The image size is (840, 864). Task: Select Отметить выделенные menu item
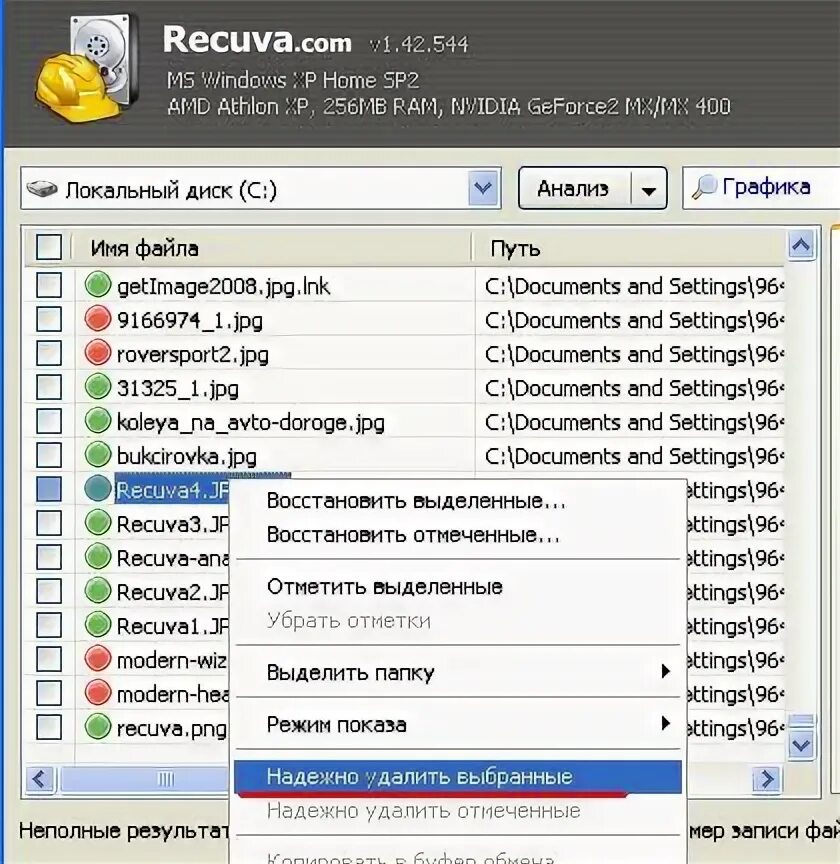[457, 587]
